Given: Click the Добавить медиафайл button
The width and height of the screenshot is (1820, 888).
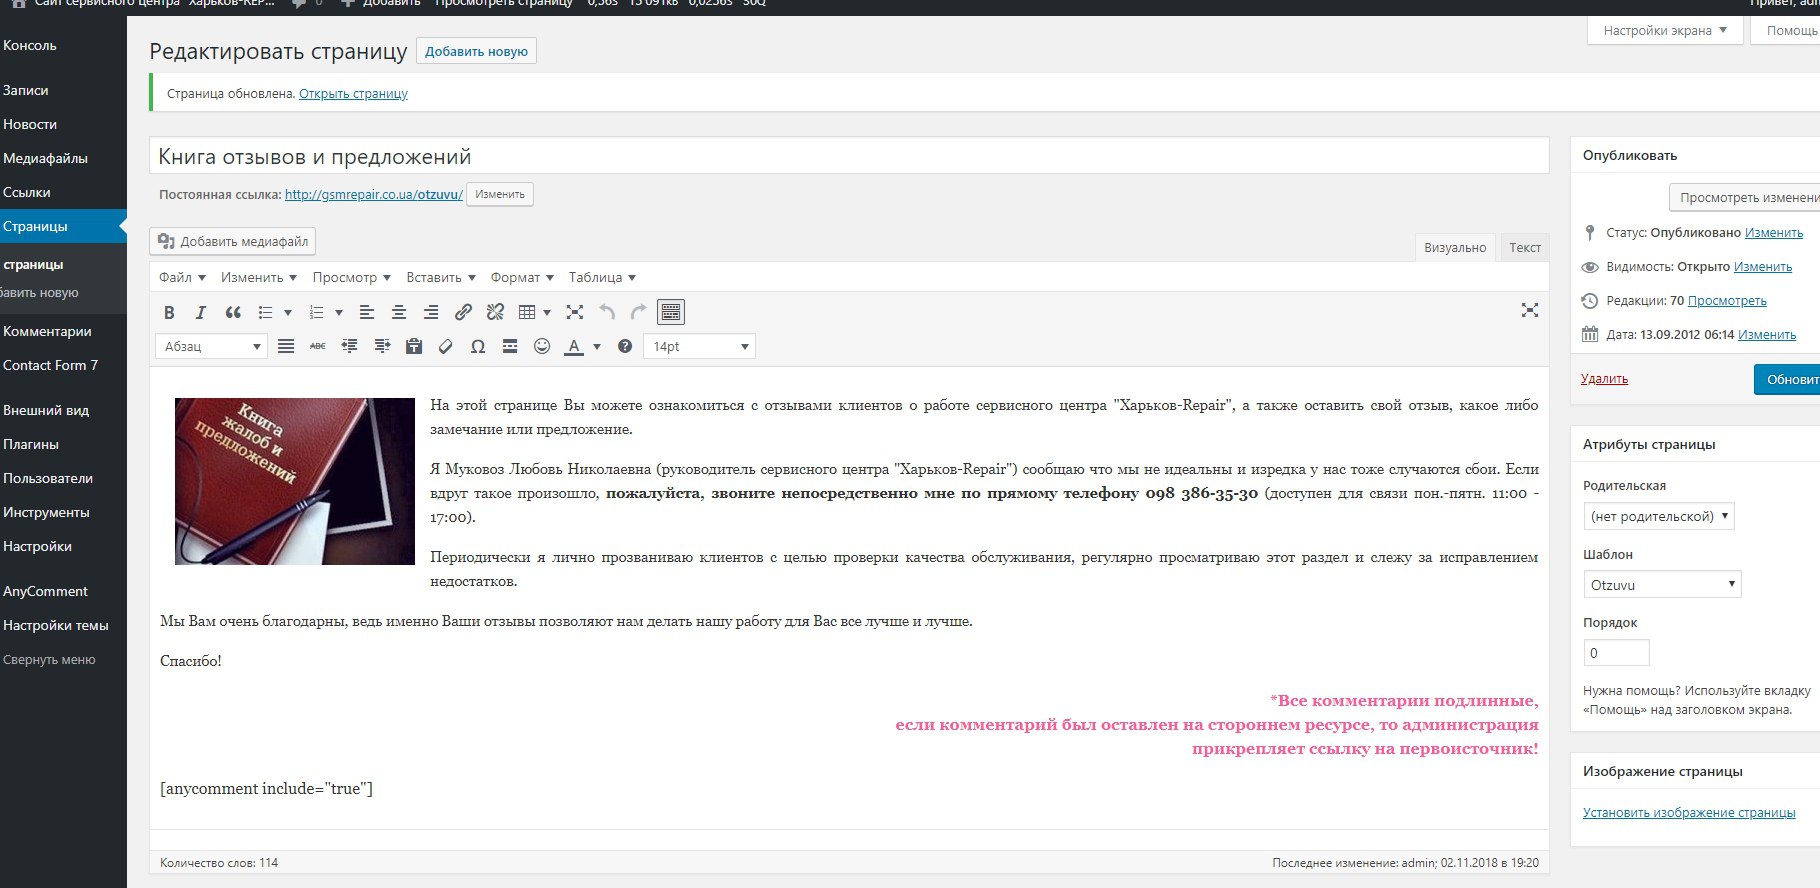Looking at the screenshot, I should (233, 242).
